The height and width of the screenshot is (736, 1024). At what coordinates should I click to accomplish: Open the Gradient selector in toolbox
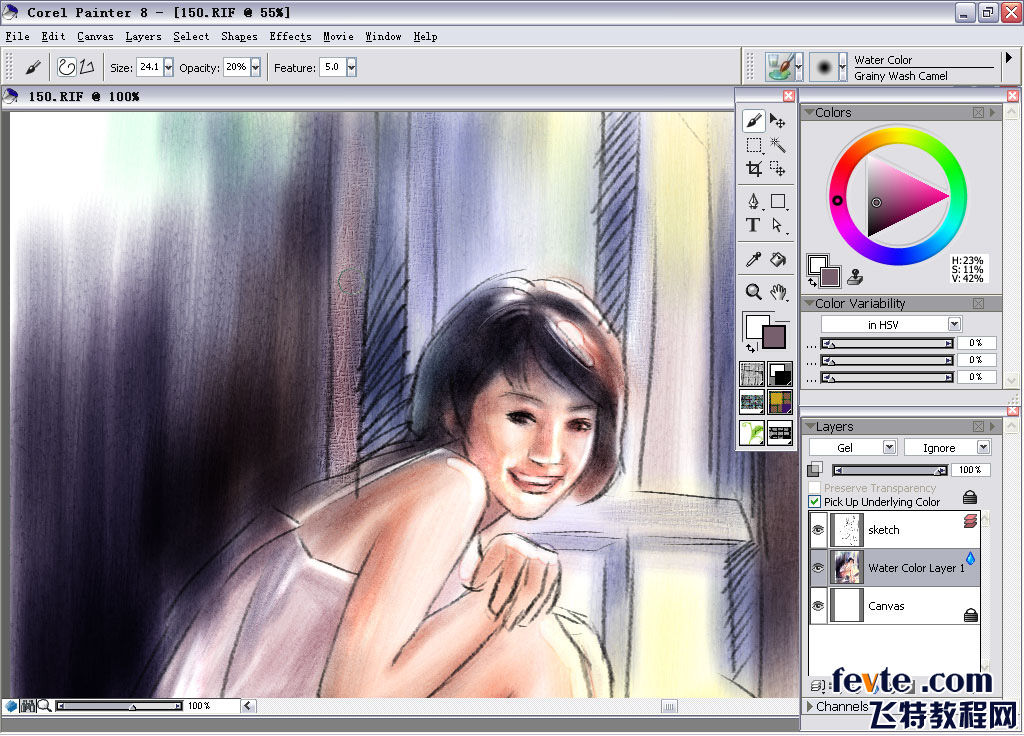pyautogui.click(x=780, y=375)
